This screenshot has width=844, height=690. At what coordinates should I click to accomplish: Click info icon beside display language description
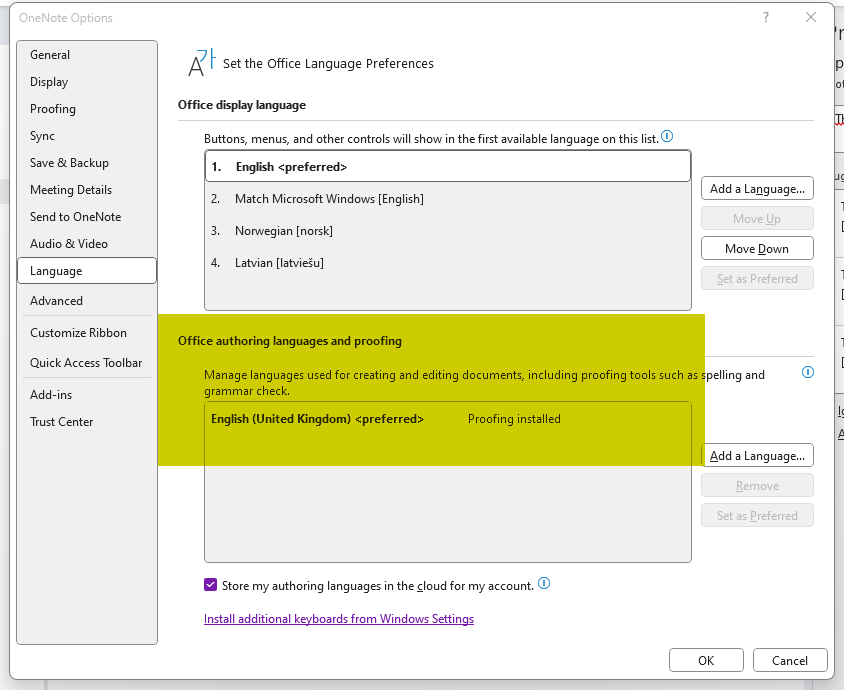point(667,136)
